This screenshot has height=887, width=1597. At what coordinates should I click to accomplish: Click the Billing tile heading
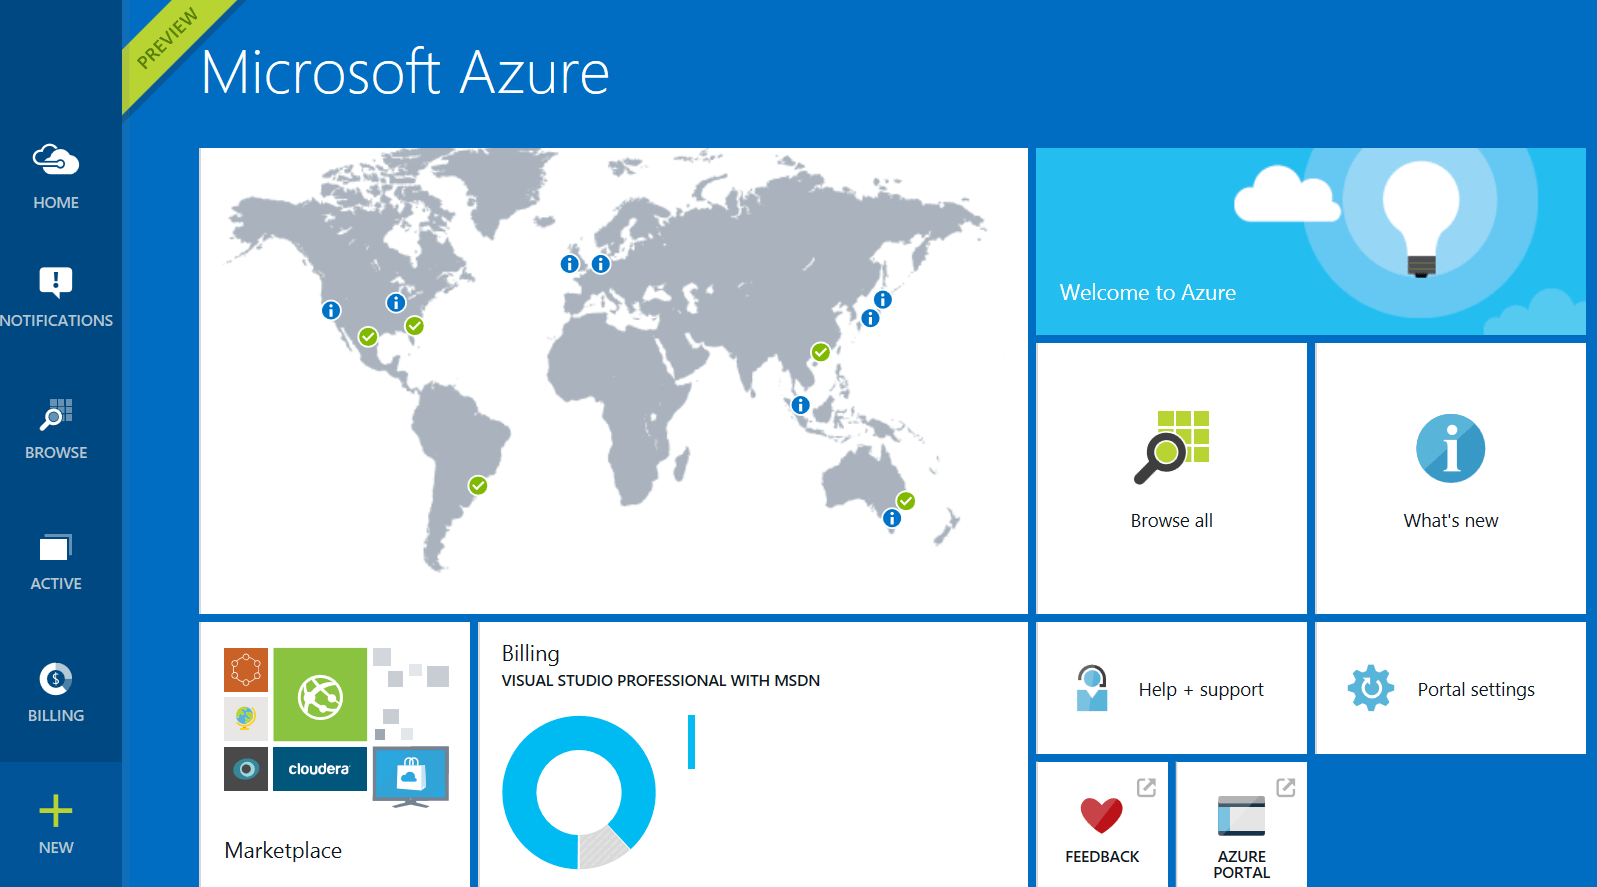pos(530,653)
